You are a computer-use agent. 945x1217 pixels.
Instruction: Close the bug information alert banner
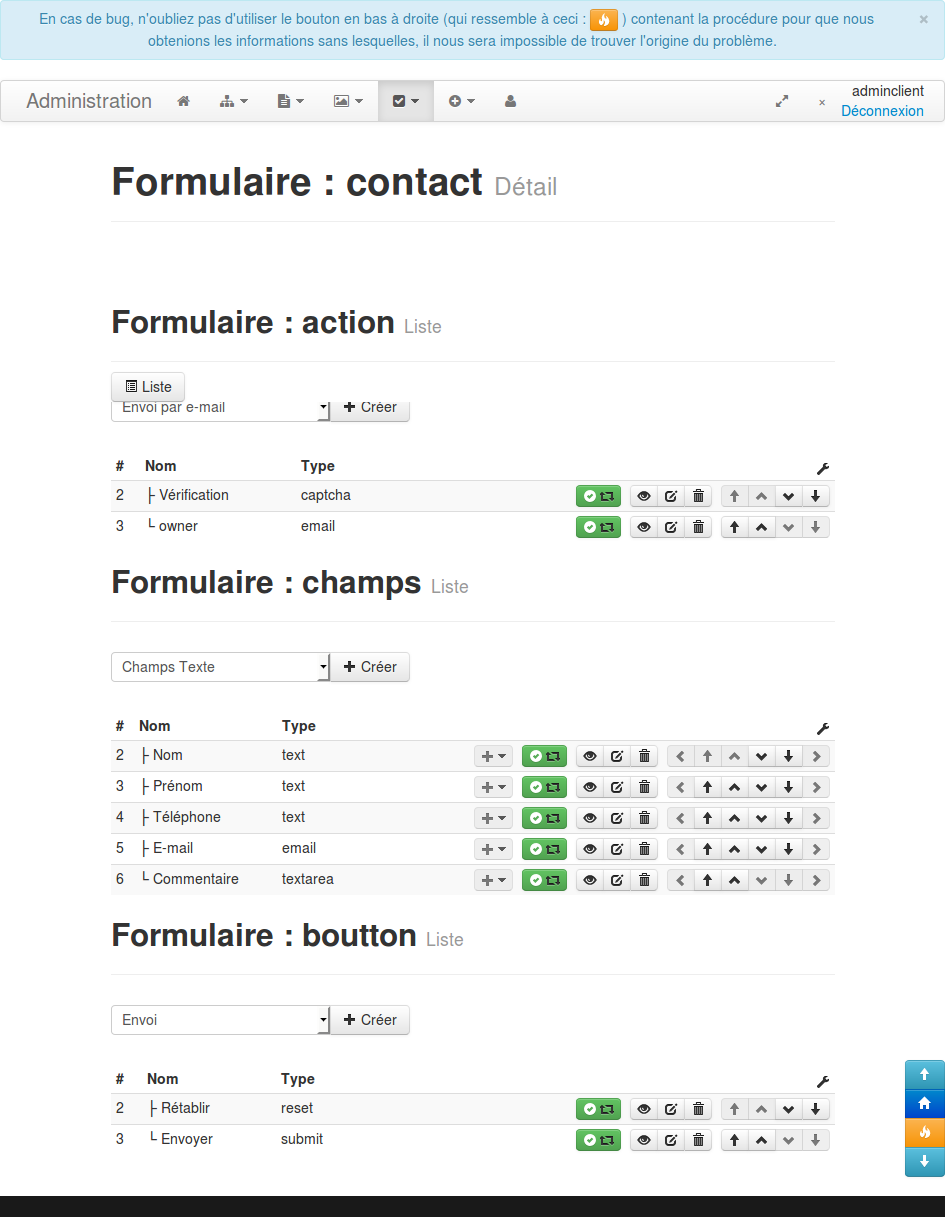[x=923, y=19]
